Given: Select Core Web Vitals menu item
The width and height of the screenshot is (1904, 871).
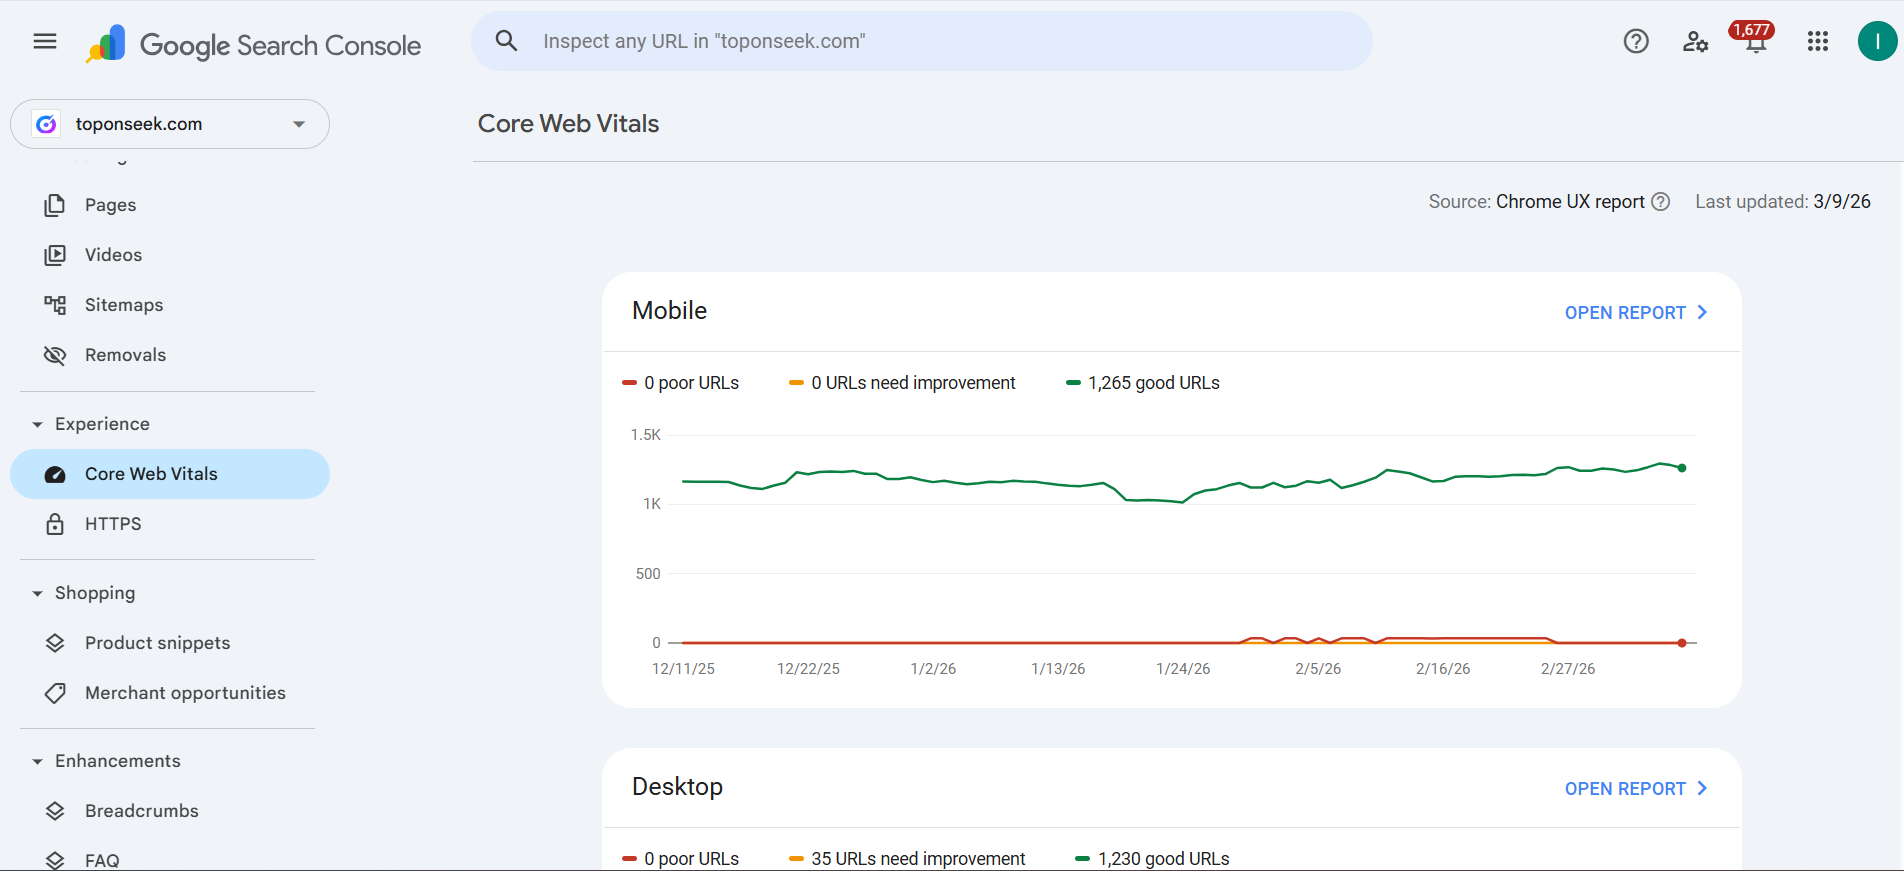Looking at the screenshot, I should pos(170,474).
